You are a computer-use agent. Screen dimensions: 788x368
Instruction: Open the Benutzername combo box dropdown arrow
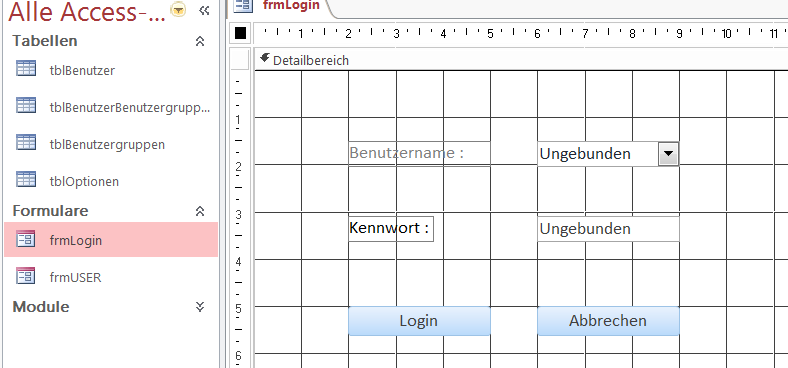click(x=668, y=154)
